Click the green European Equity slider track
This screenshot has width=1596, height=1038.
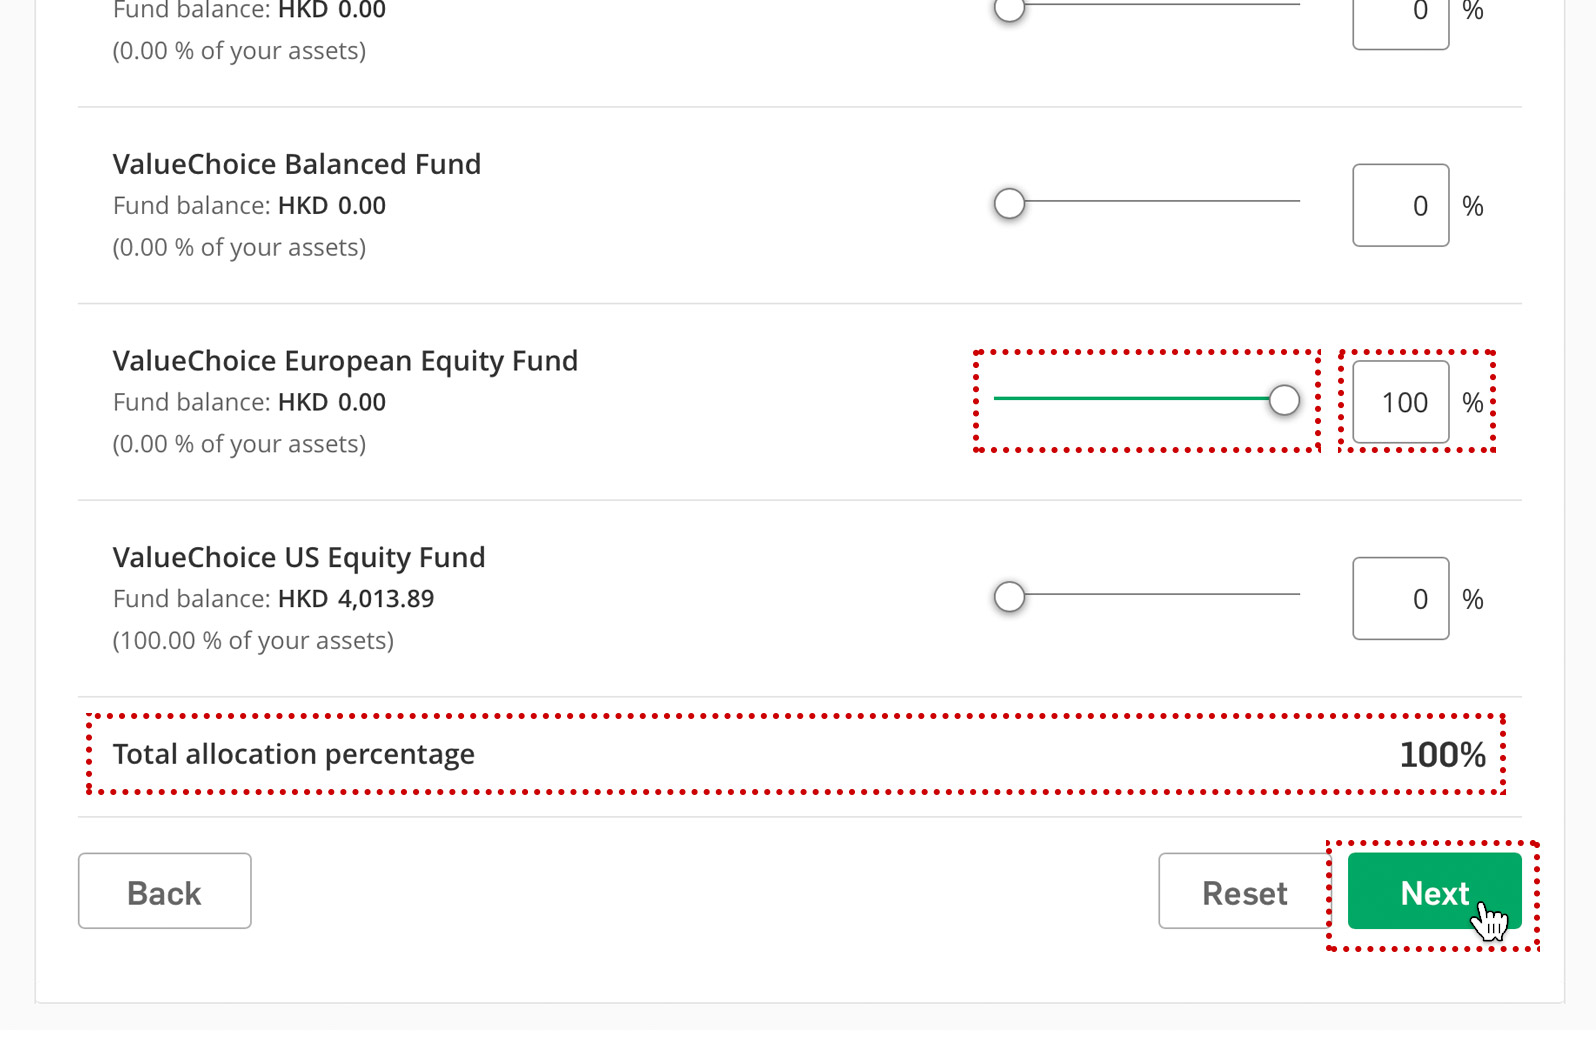[x=1132, y=398]
